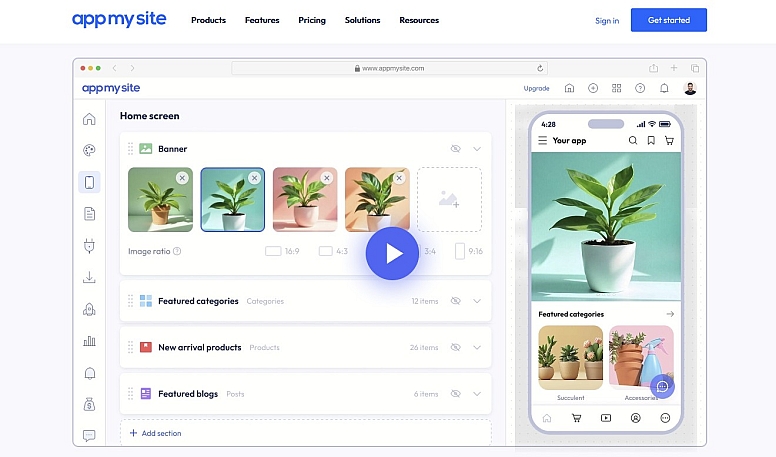776x457 pixels.
Task: Open the download icon in sidebar
Action: tap(89, 277)
